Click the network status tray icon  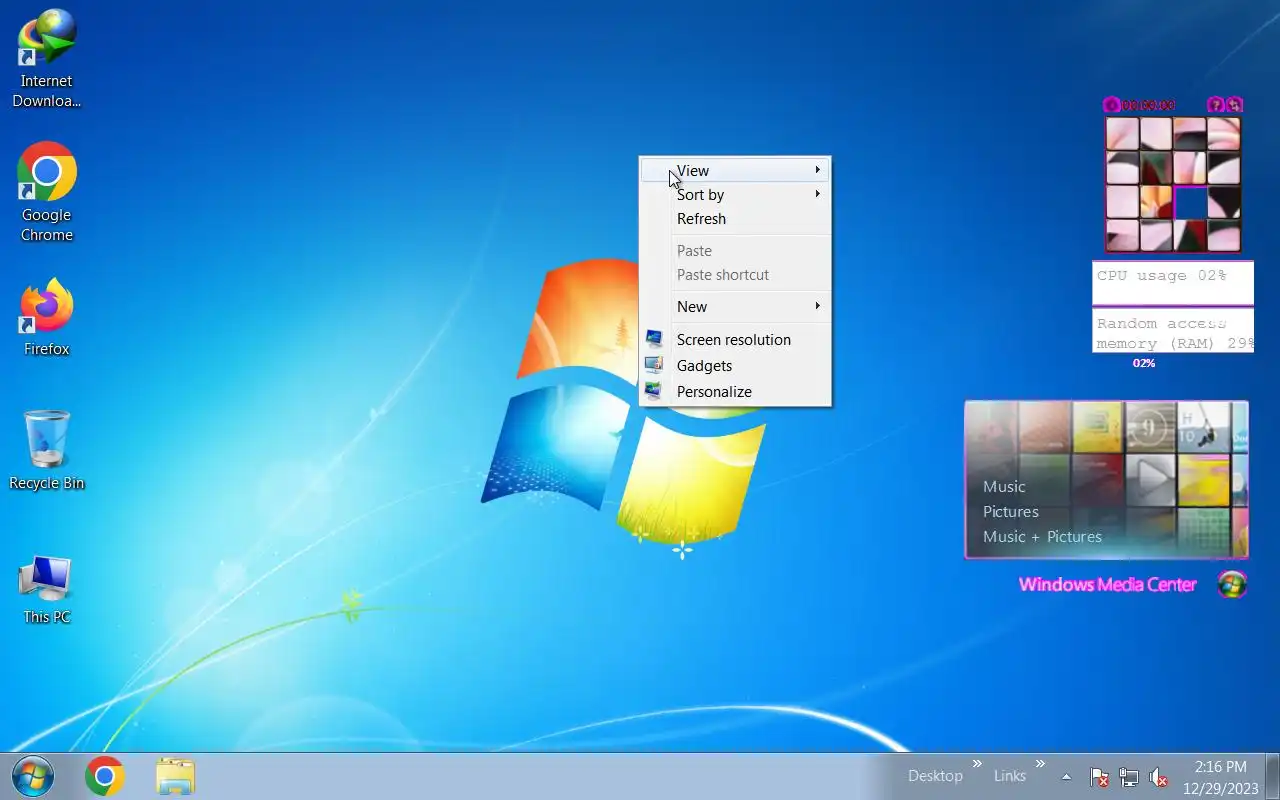coord(1128,777)
